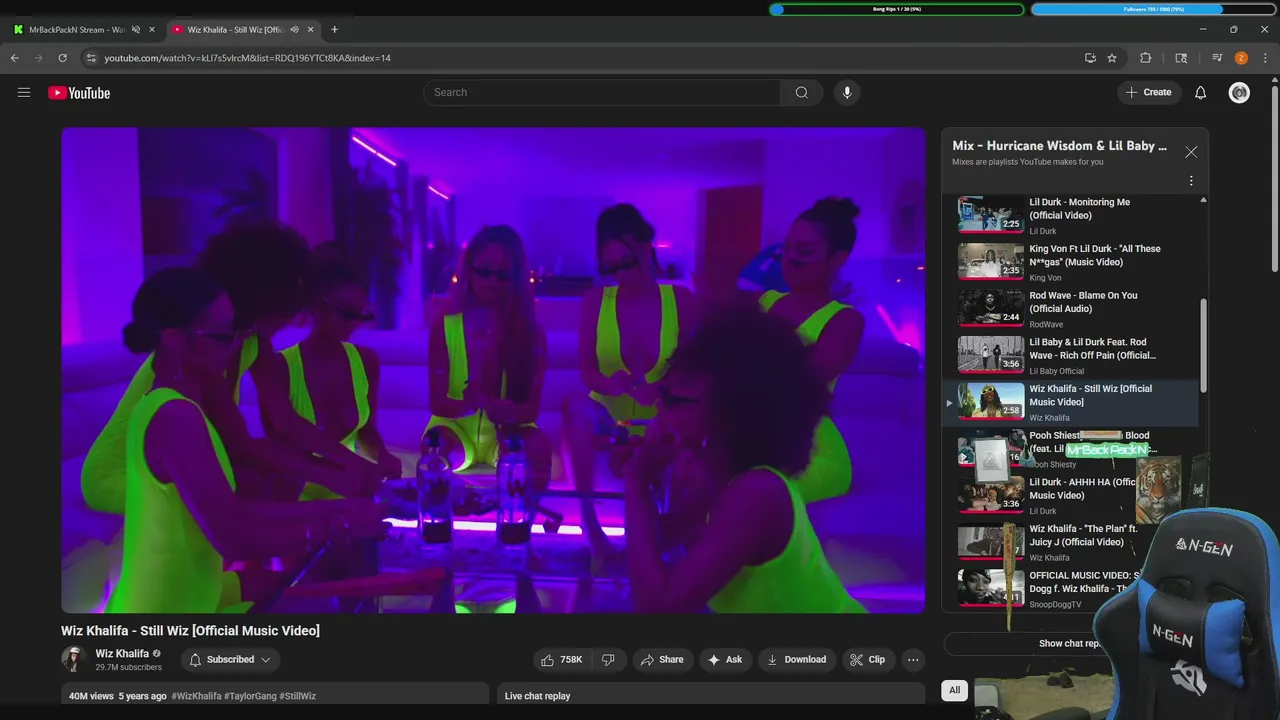
Task: Click the Bong Rips progress bar overlay
Action: [897, 9]
